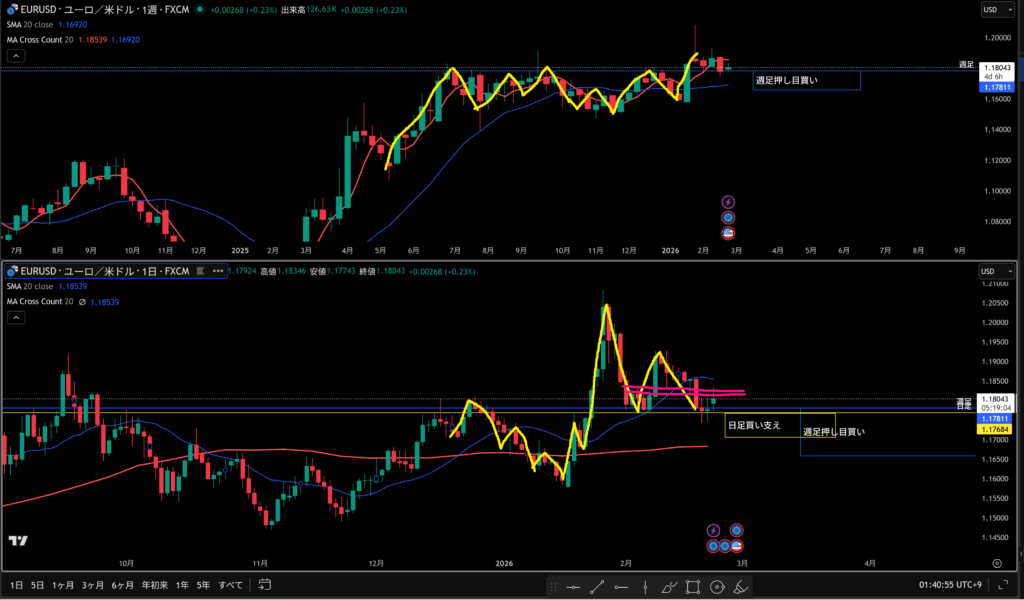
Task: Select the horizontal line drawing tool
Action: [x=573, y=585]
